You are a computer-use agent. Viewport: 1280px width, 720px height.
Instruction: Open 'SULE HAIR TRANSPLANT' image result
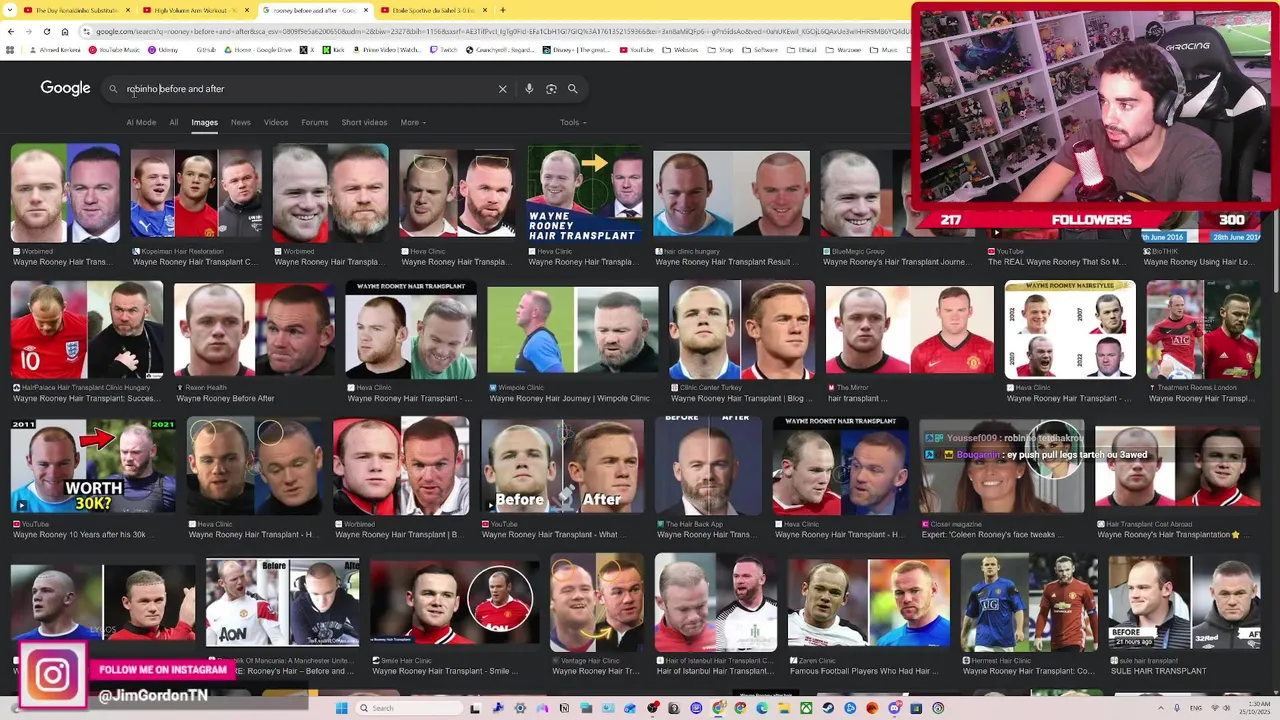click(1185, 603)
